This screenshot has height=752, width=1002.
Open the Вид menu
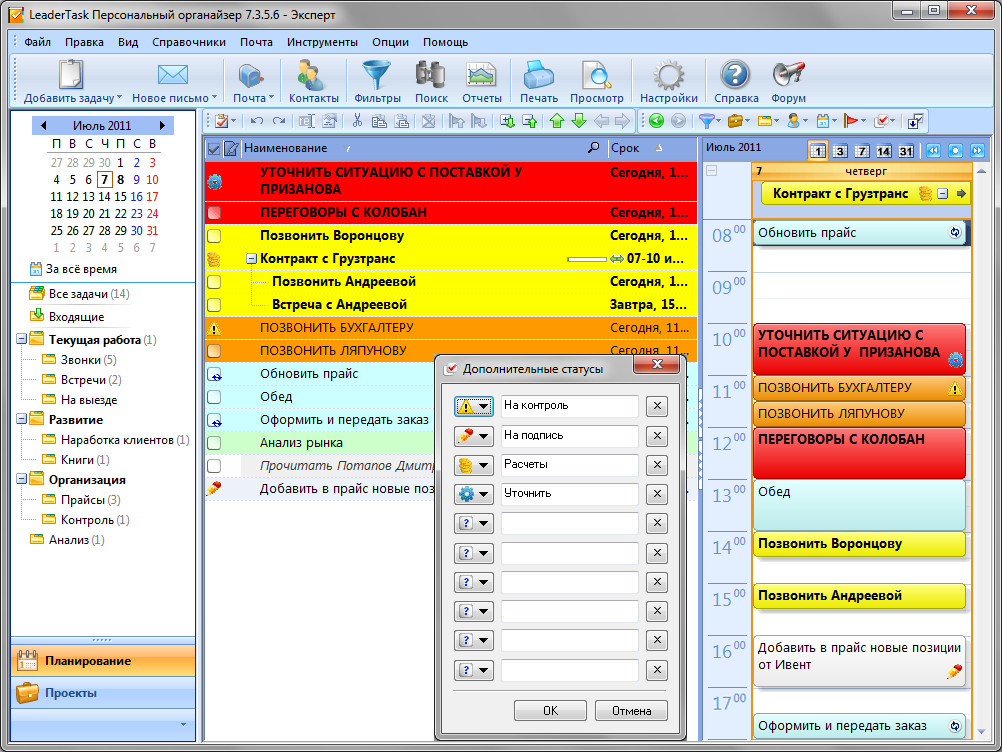tap(128, 42)
